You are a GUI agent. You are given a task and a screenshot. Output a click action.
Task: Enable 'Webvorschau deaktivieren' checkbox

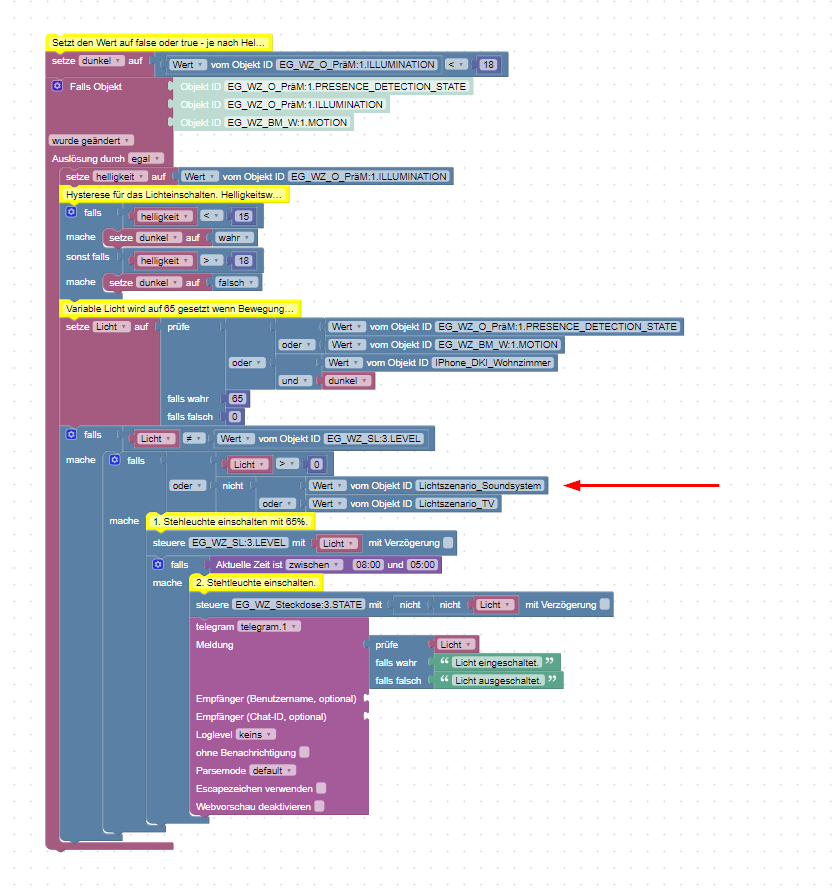pos(319,806)
